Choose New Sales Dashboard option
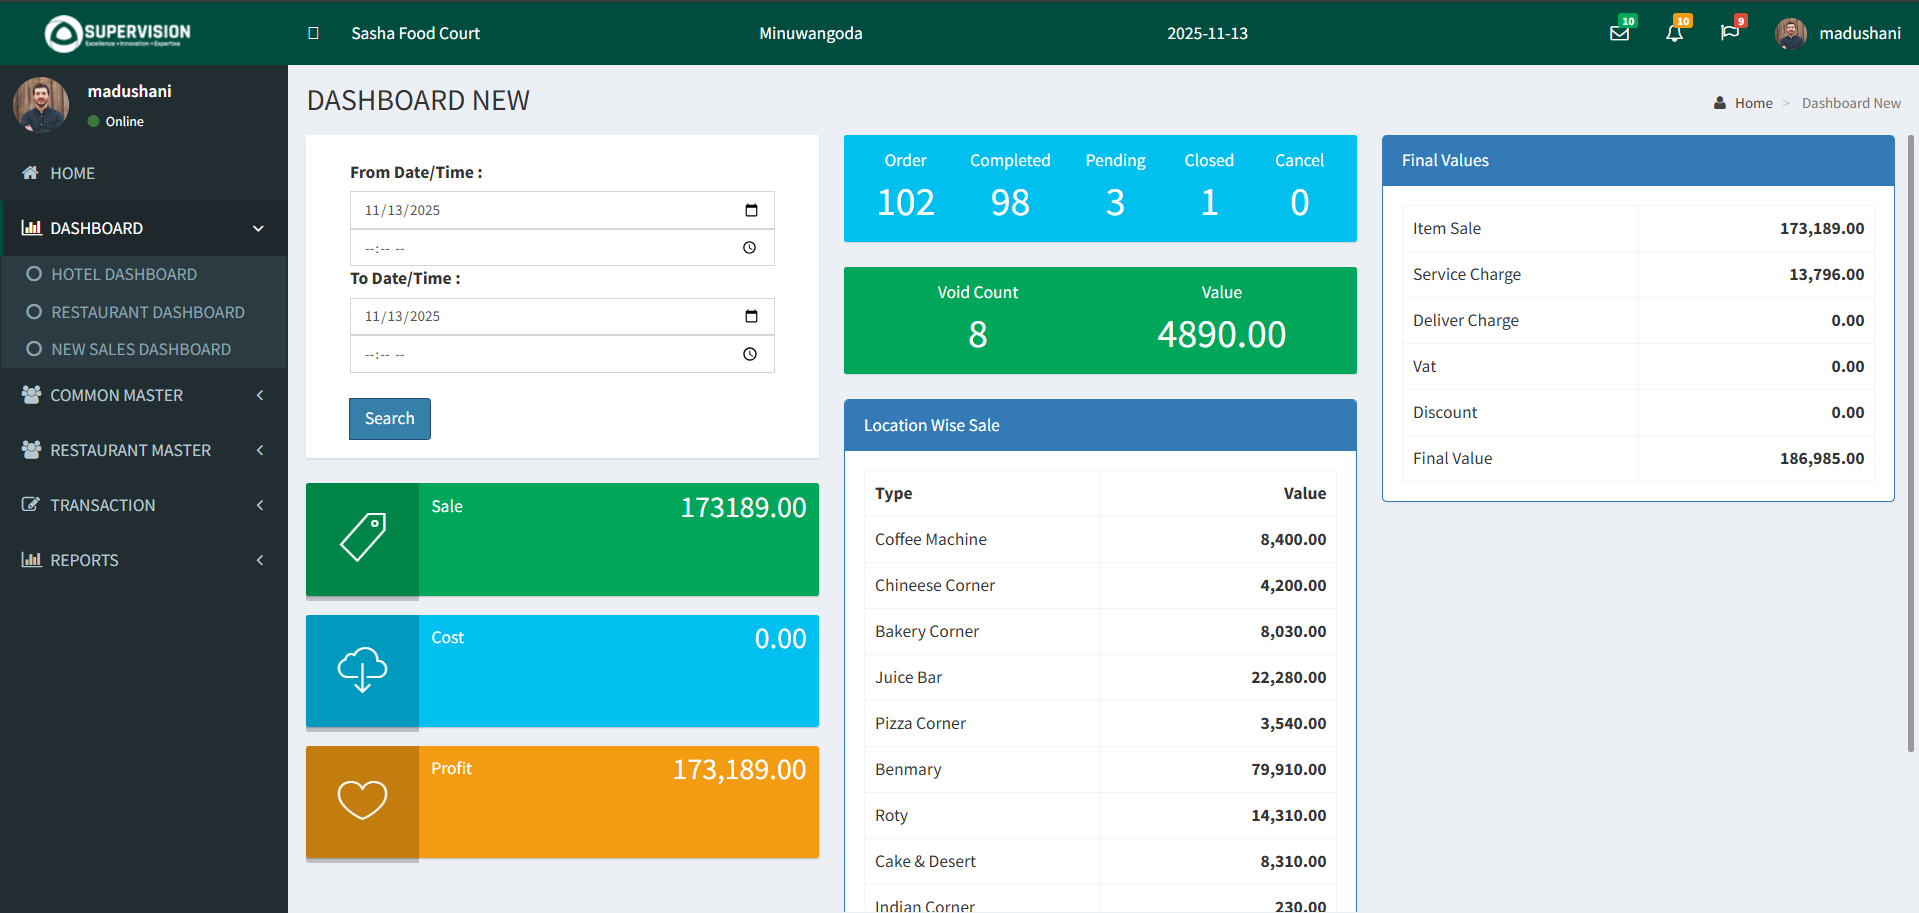The width and height of the screenshot is (1919, 913). [x=140, y=349]
